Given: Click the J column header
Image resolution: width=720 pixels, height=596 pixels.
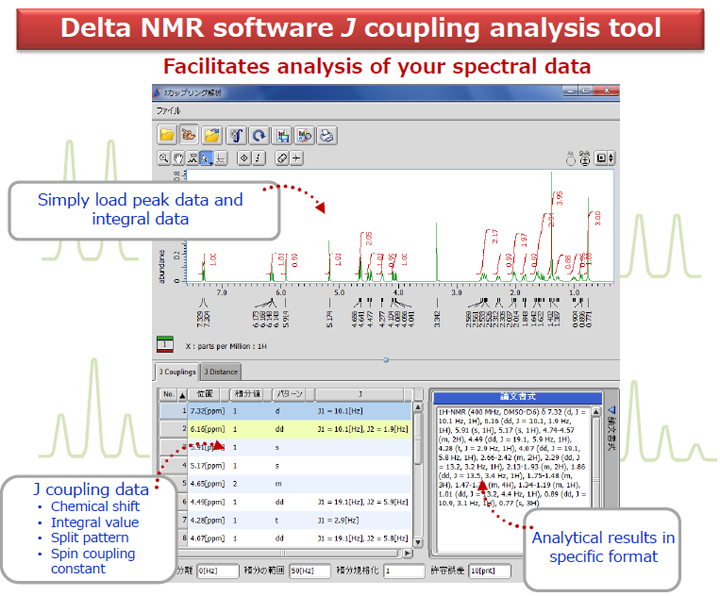Looking at the screenshot, I should coord(360,394).
